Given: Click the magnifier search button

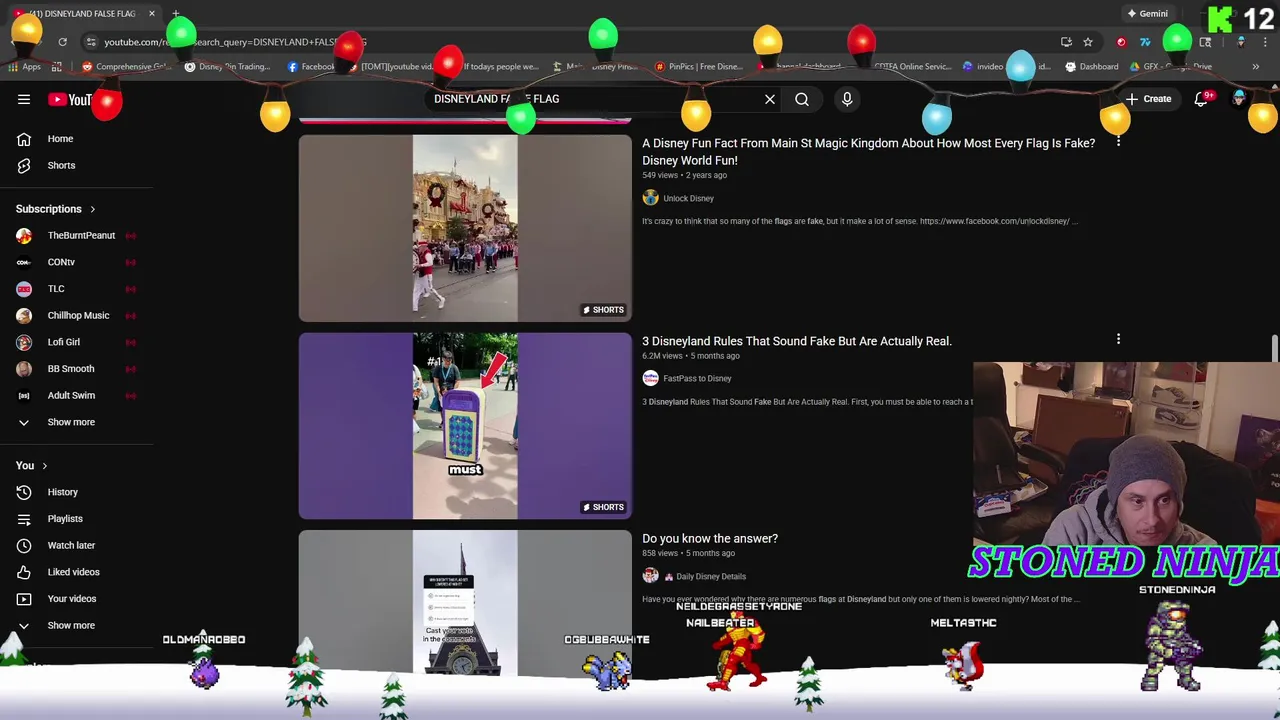Looking at the screenshot, I should (802, 99).
